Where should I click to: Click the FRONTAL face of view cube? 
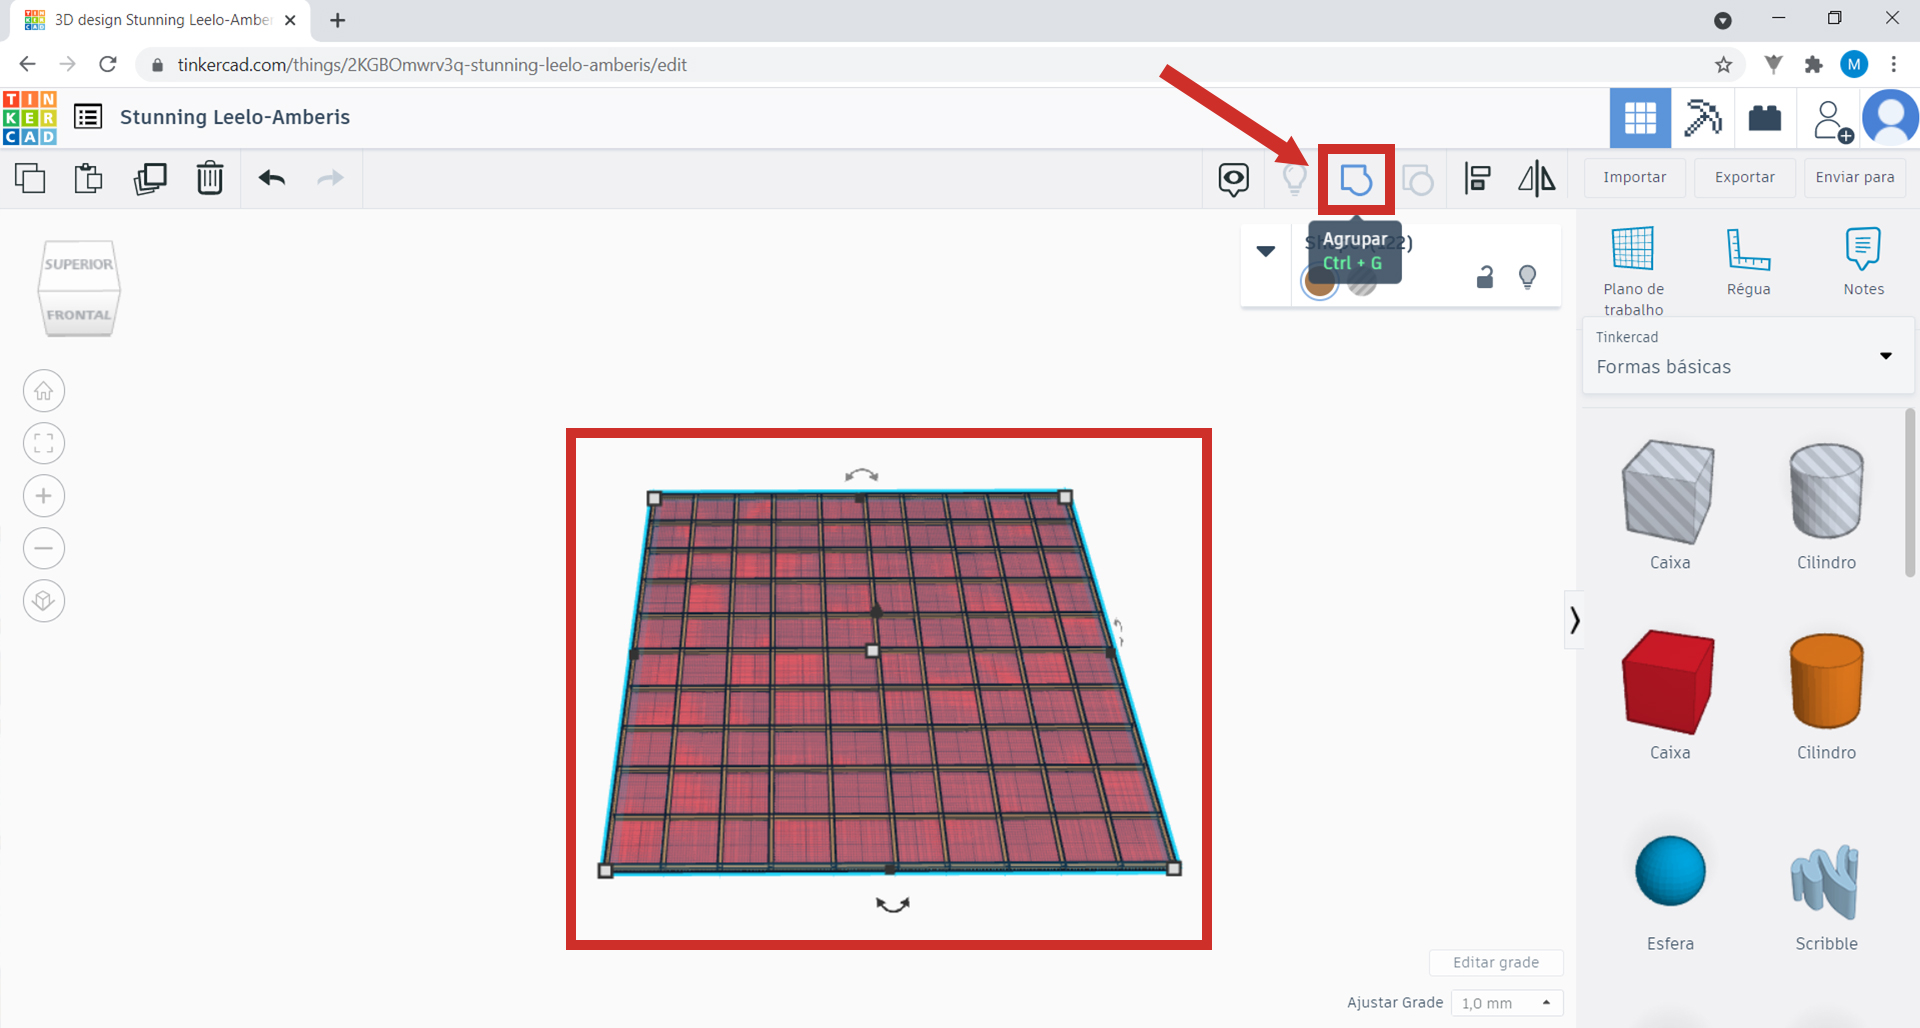[79, 314]
